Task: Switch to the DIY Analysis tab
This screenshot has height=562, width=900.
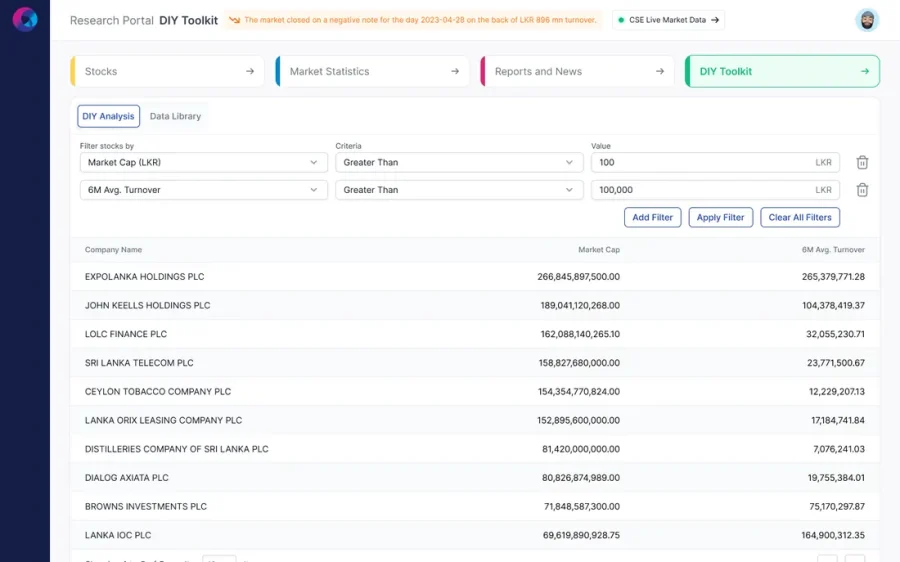Action: coord(108,116)
